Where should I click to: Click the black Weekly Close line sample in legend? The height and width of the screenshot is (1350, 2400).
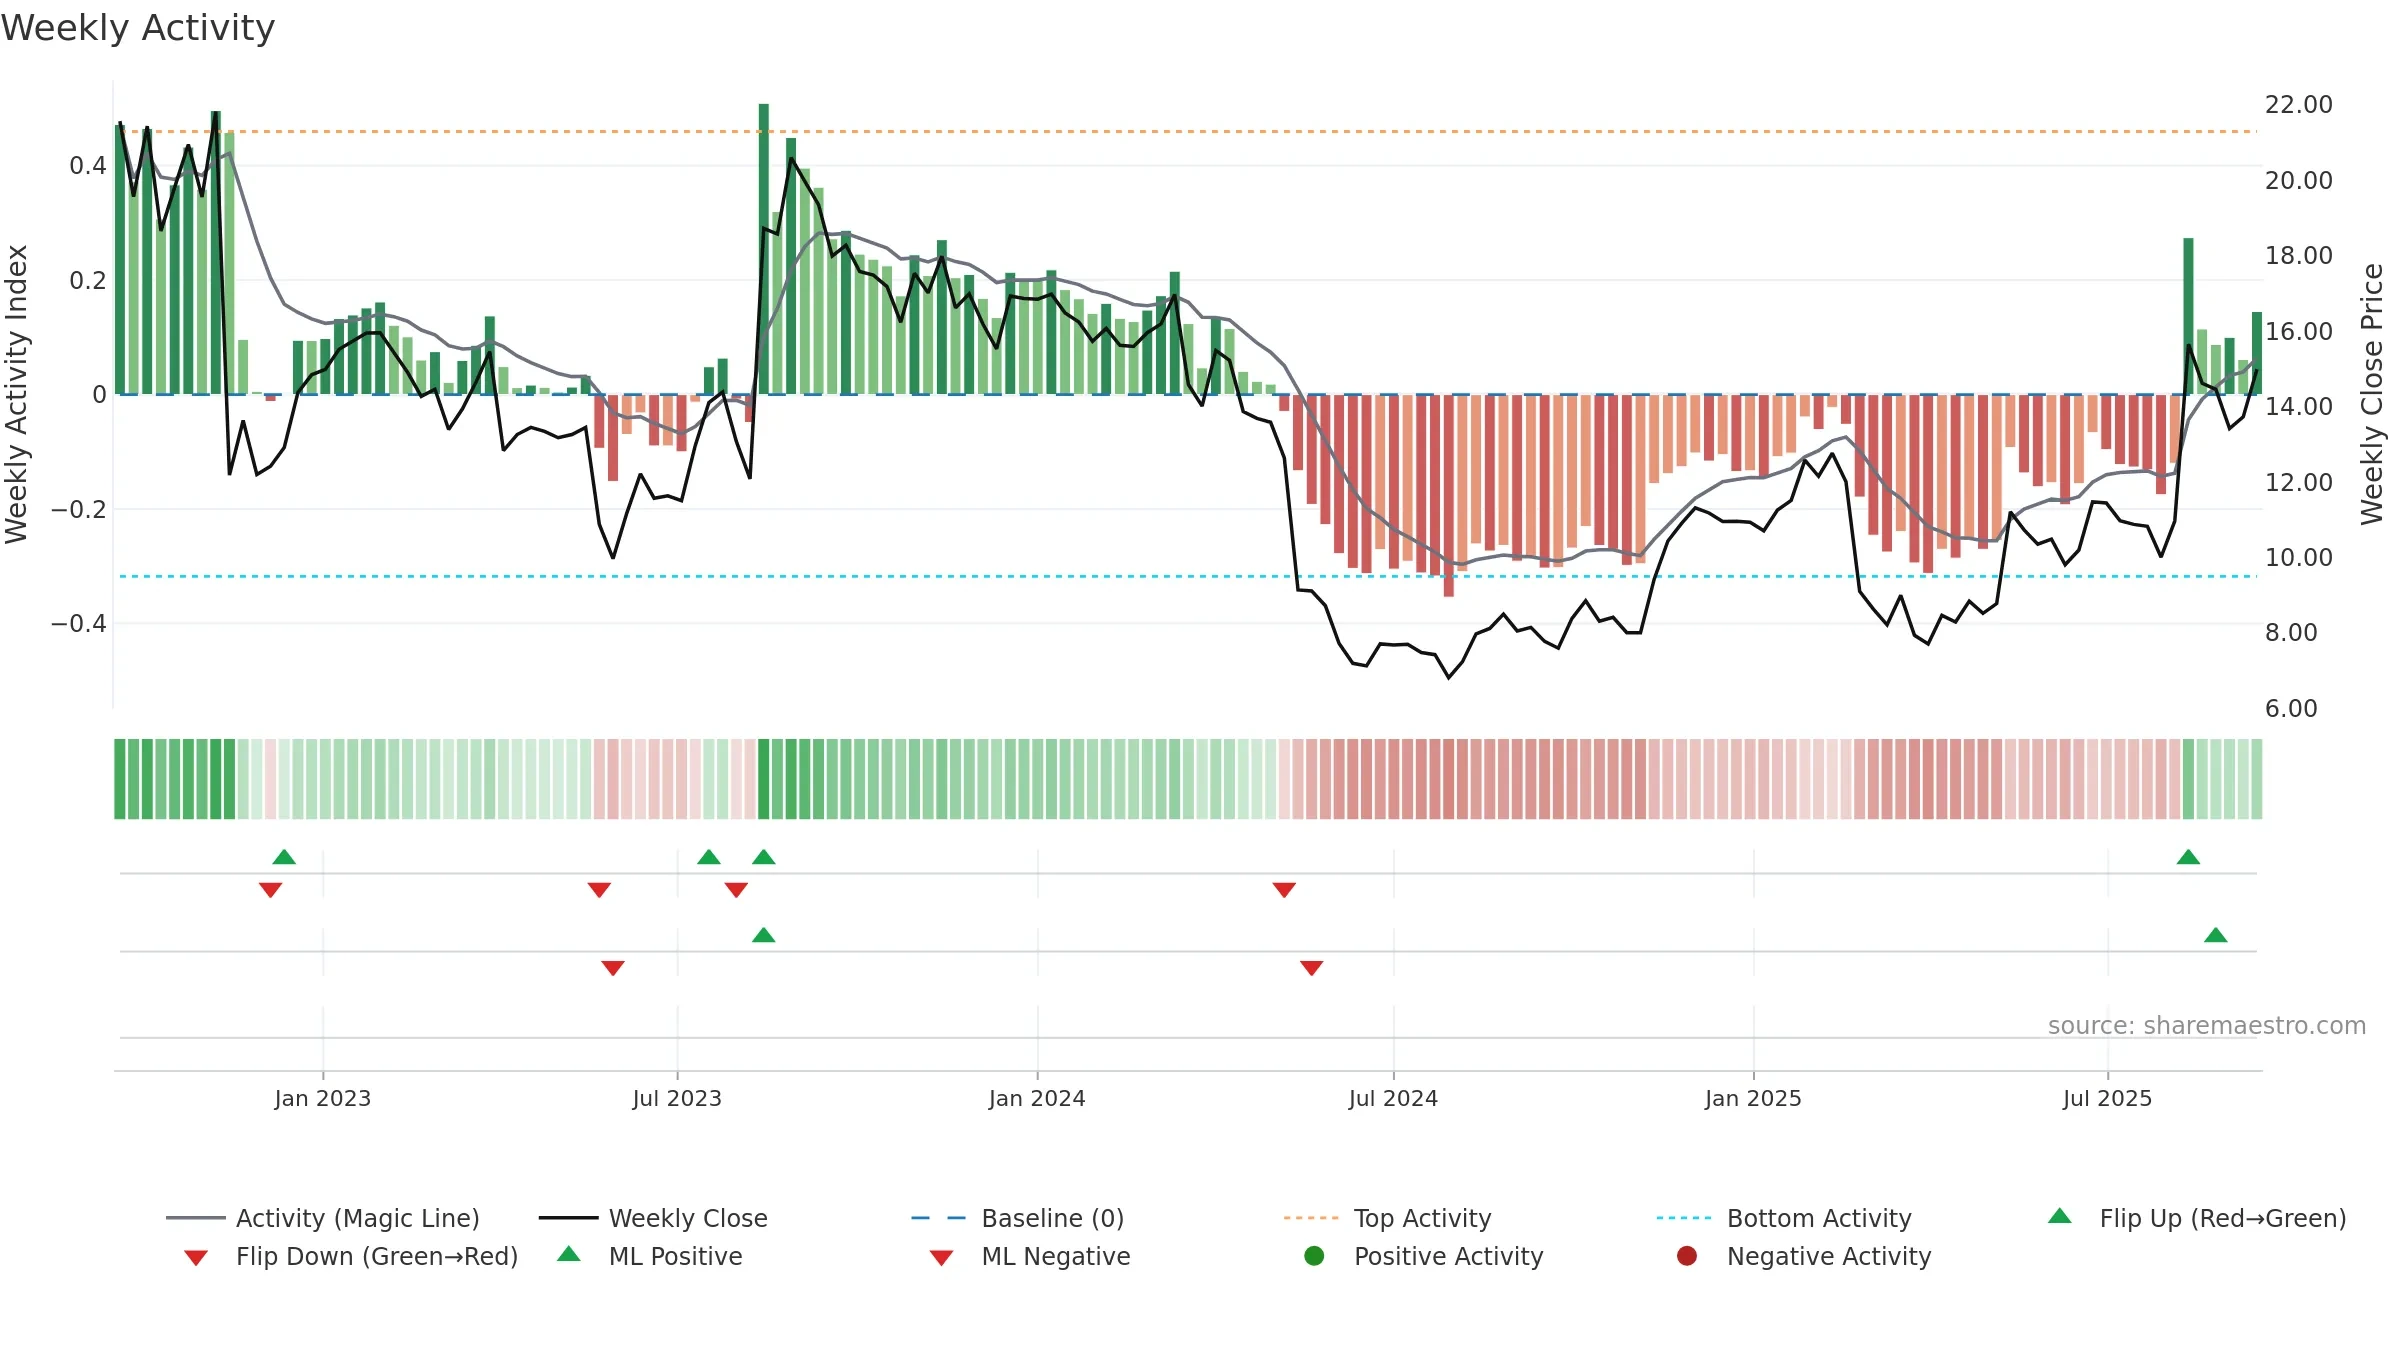coord(568,1218)
